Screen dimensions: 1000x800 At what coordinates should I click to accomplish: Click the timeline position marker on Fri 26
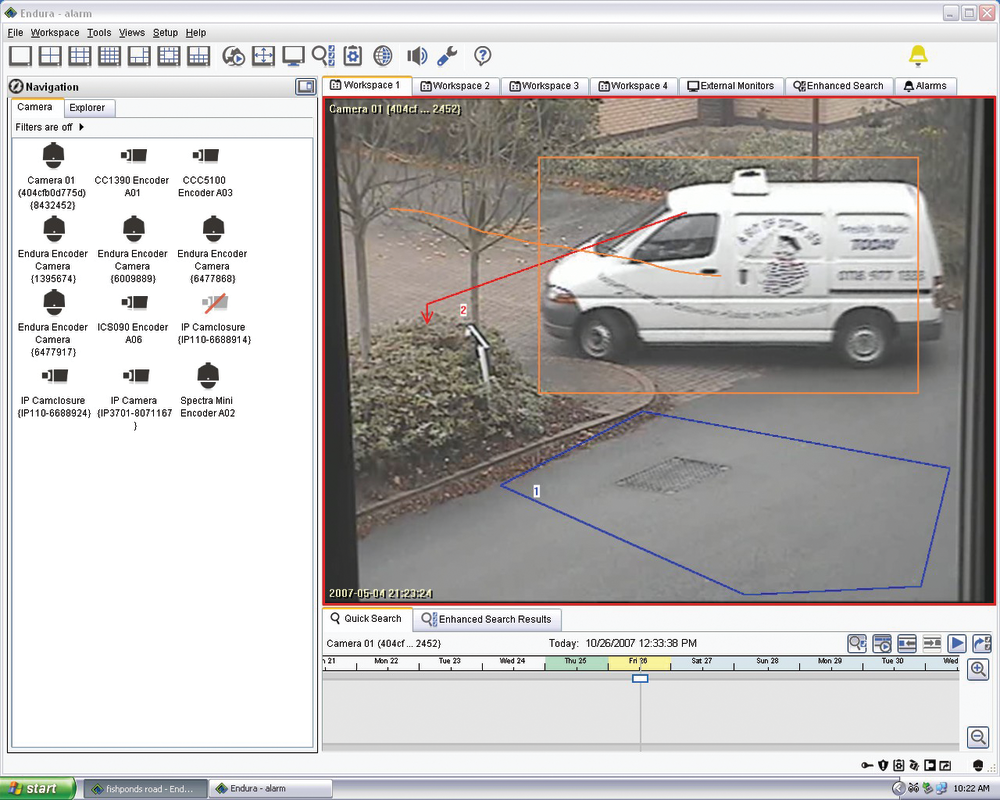[641, 678]
